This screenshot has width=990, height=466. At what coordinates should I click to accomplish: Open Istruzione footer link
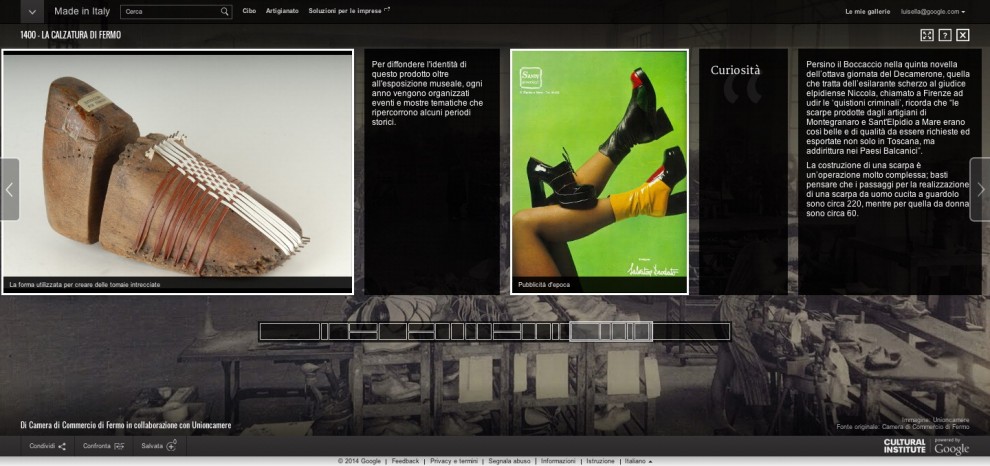pyautogui.click(x=600, y=462)
